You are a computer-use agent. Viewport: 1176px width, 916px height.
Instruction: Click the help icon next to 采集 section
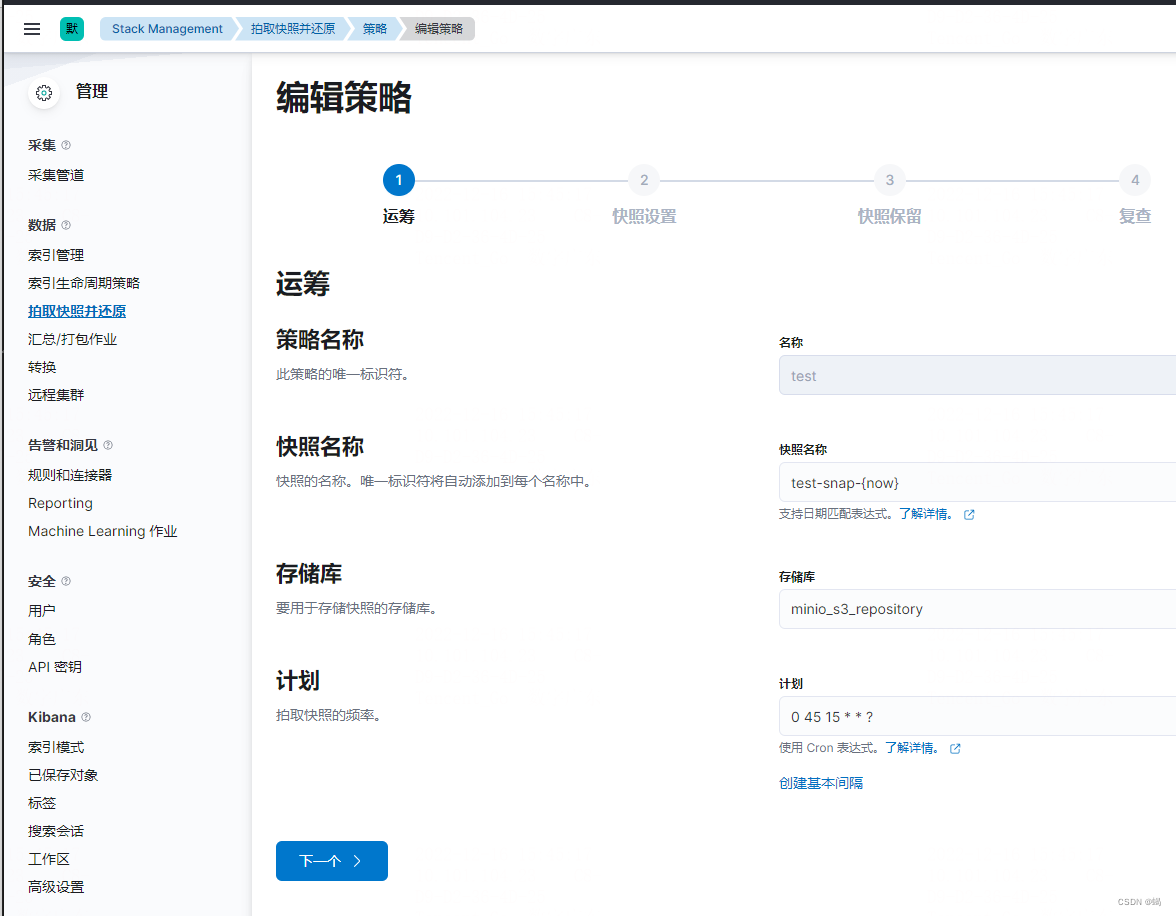point(66,145)
